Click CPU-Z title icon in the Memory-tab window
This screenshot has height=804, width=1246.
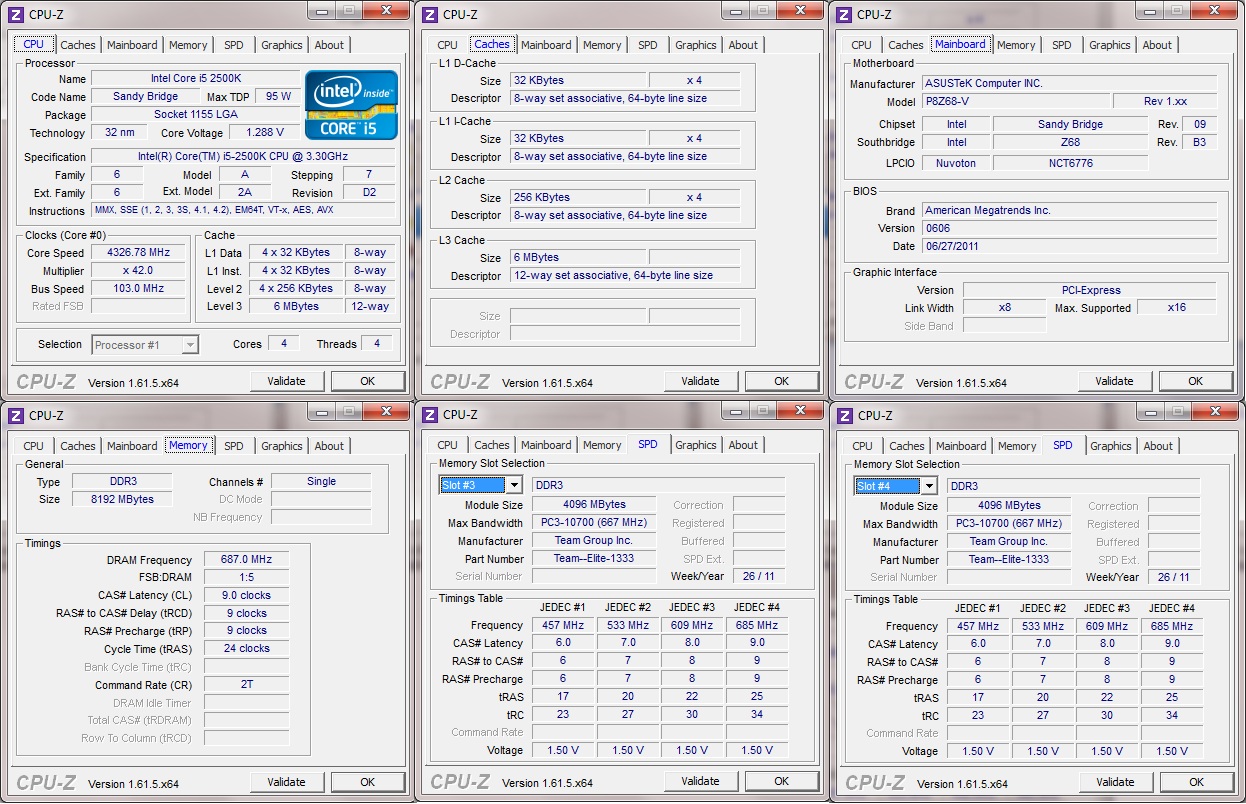point(16,415)
